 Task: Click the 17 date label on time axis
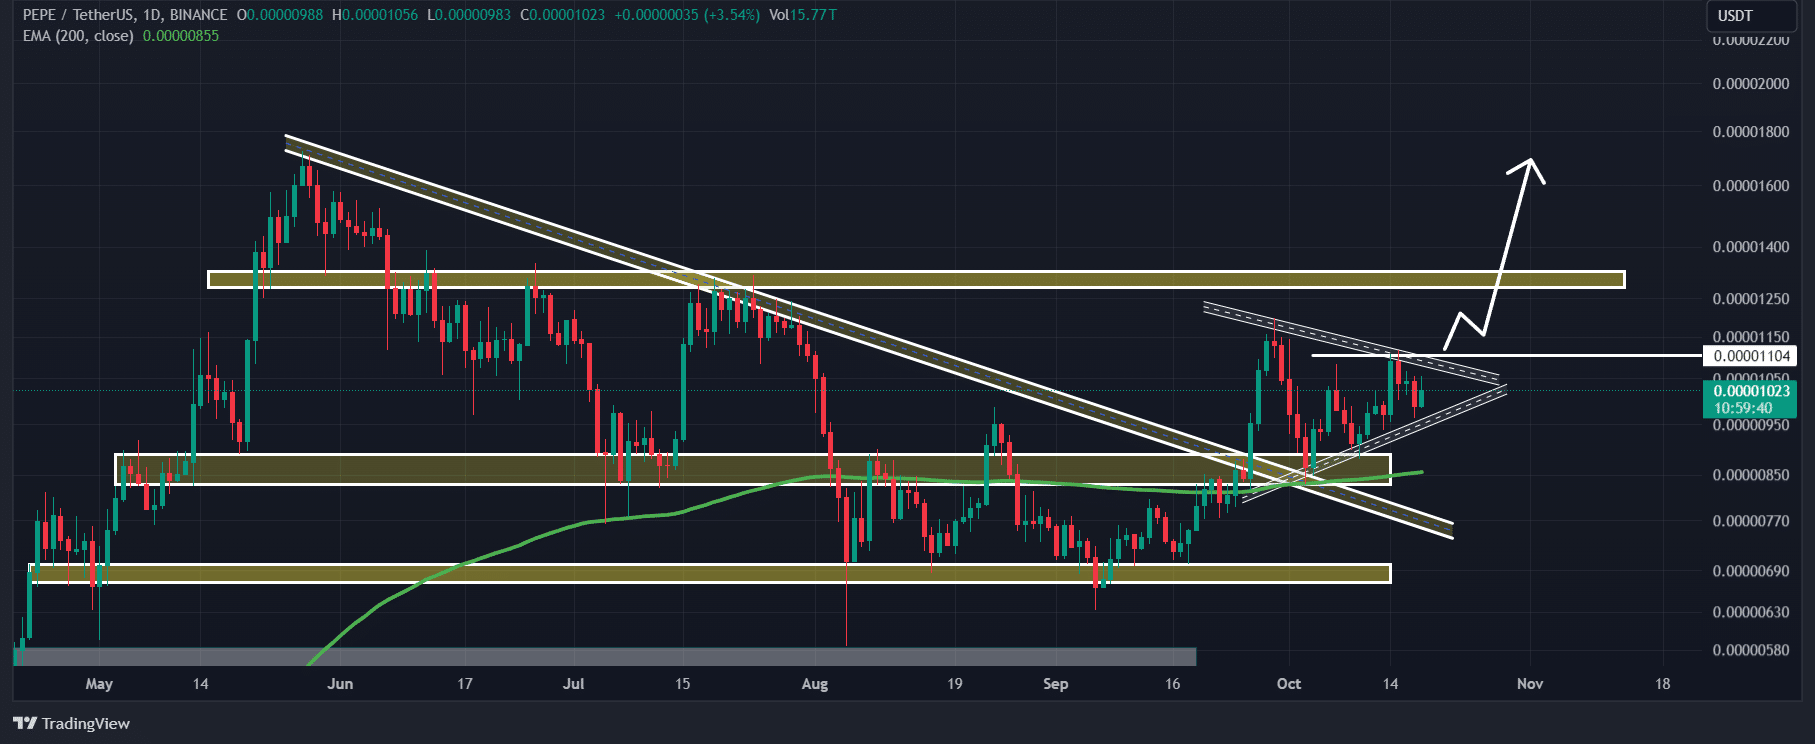coord(465,684)
